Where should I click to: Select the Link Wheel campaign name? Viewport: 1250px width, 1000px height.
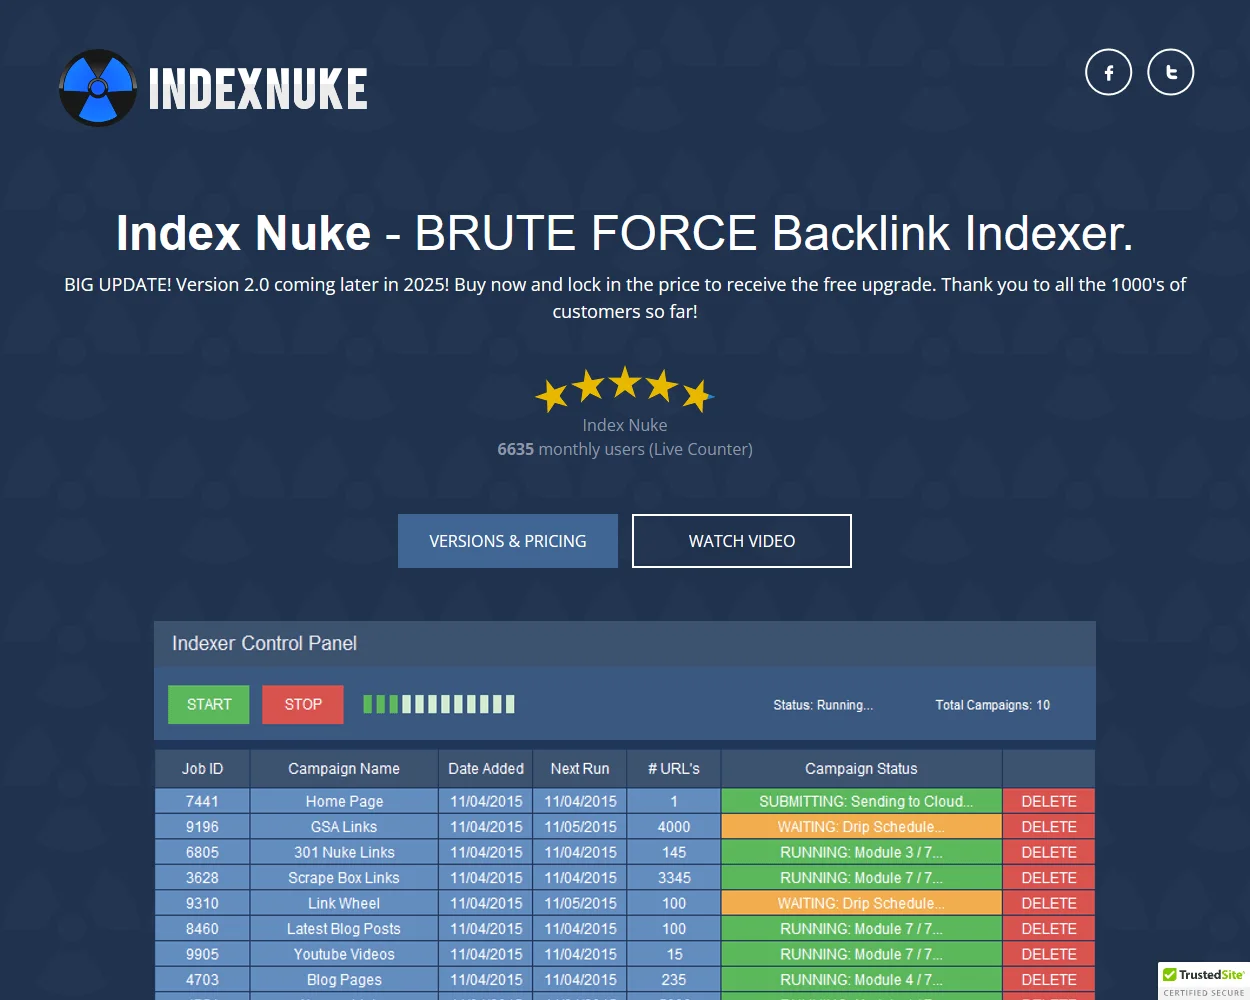pos(344,903)
